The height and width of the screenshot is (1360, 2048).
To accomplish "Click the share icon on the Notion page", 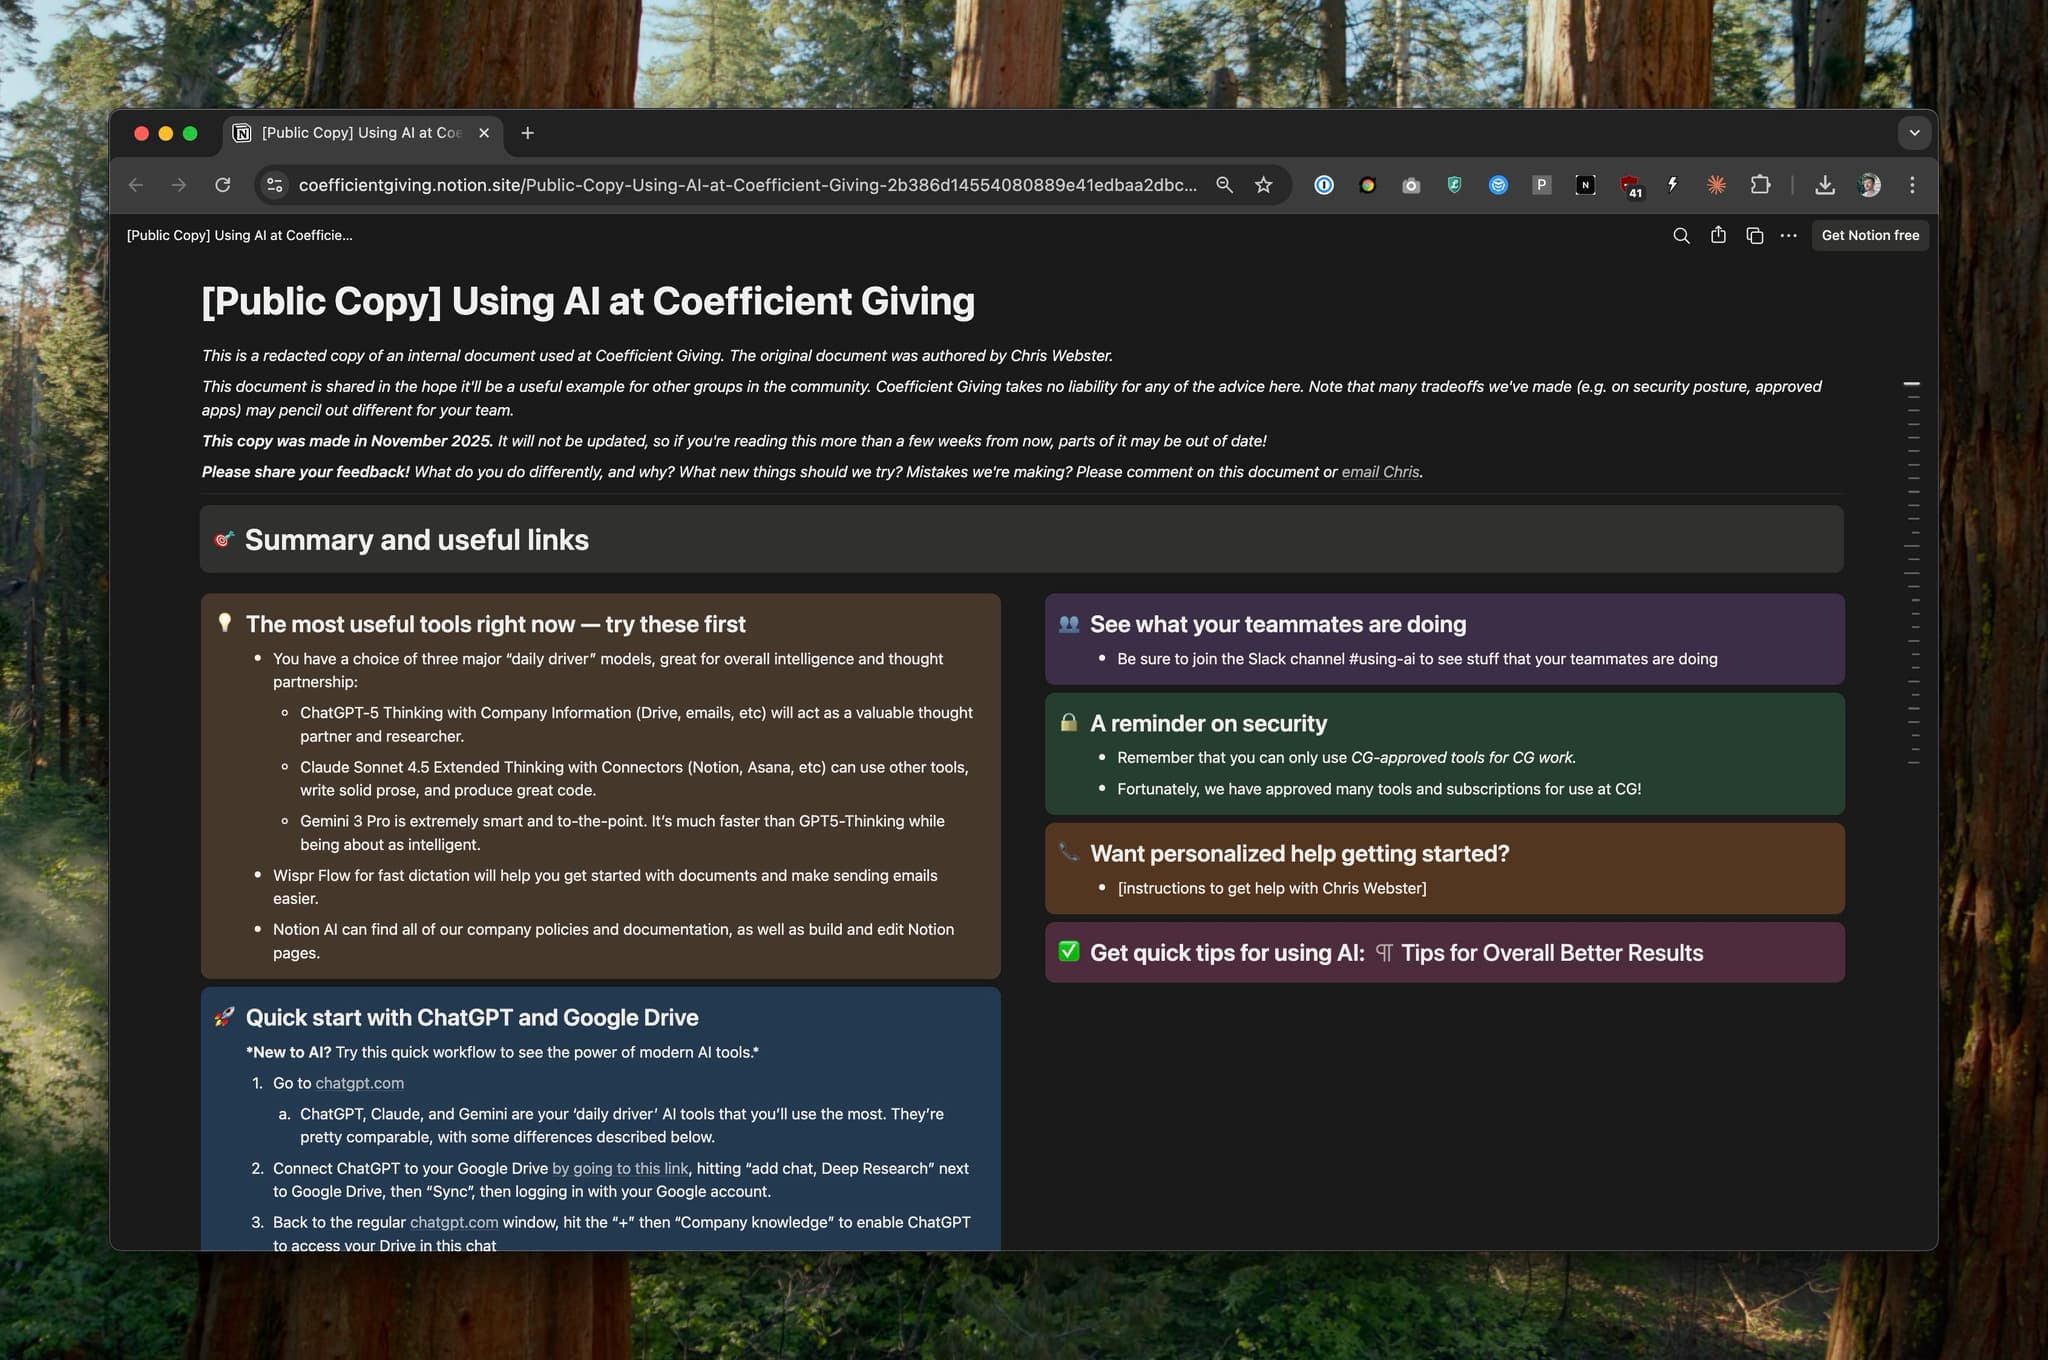I will pyautogui.click(x=1718, y=235).
